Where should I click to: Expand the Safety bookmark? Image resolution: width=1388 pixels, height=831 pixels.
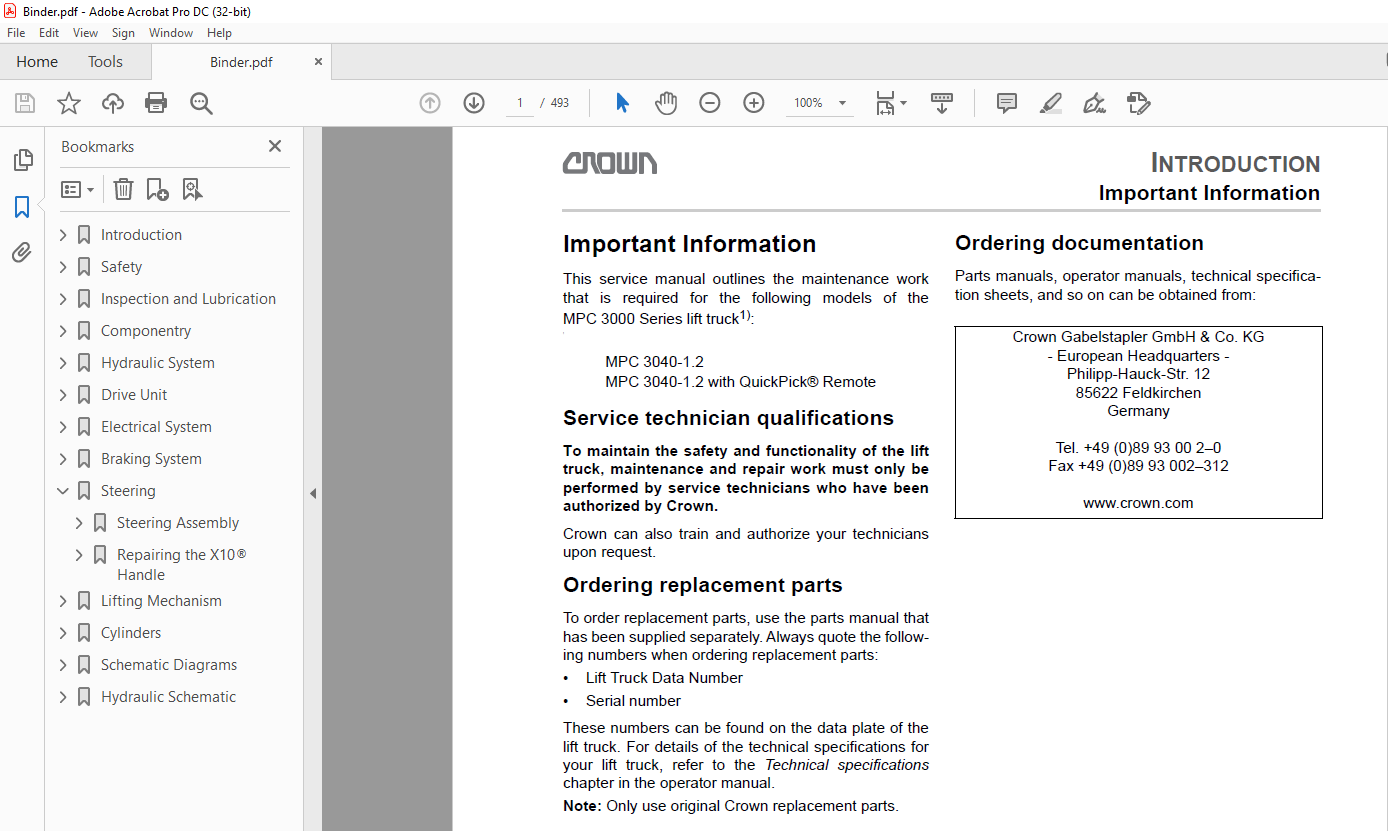(x=63, y=267)
